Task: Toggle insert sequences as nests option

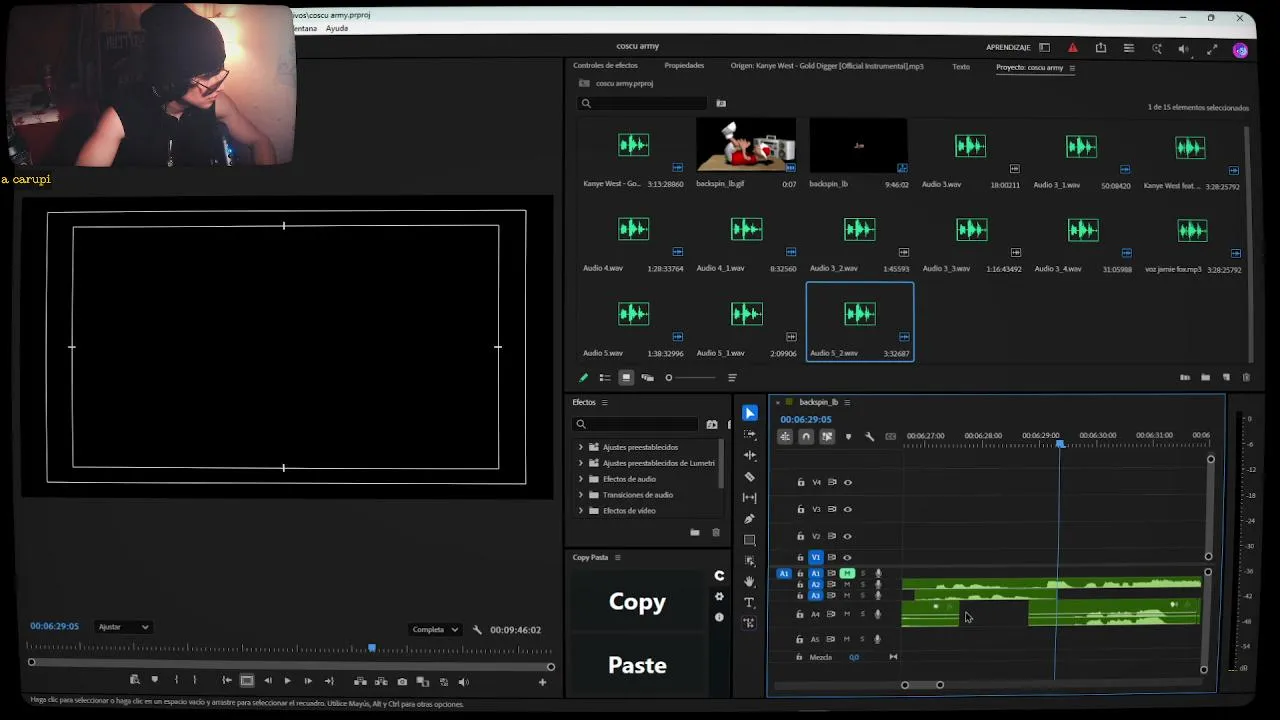Action: [785, 436]
